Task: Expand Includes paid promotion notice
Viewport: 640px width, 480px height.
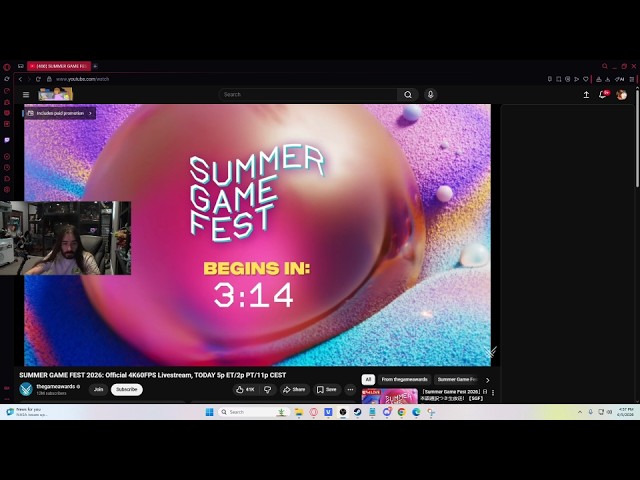Action: [60, 113]
